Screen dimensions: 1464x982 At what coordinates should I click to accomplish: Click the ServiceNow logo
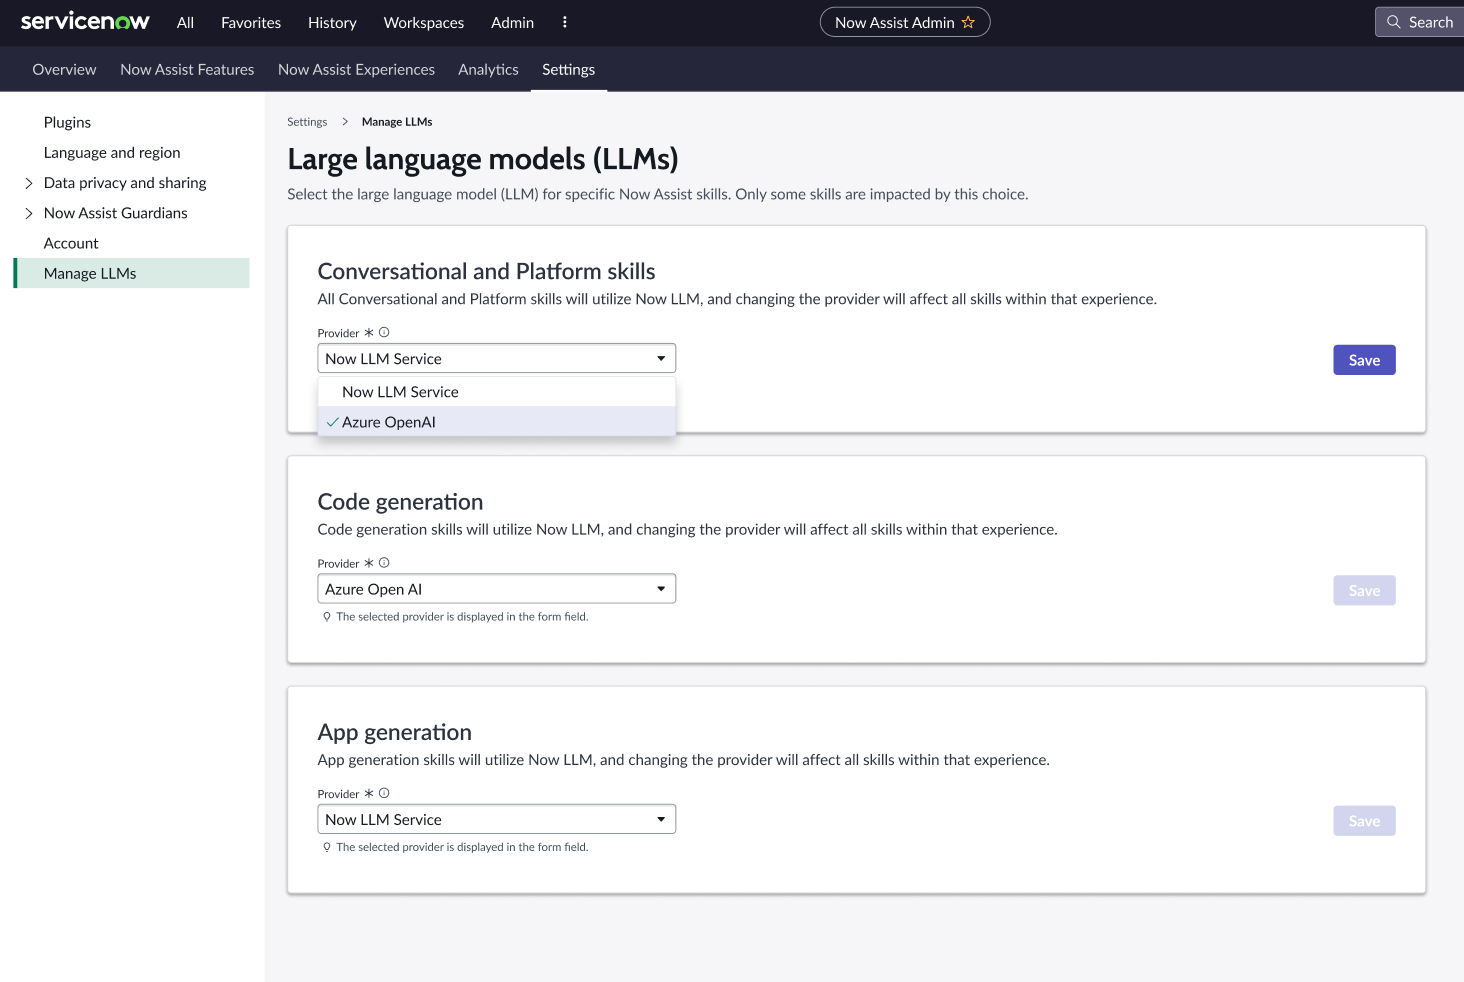85,21
